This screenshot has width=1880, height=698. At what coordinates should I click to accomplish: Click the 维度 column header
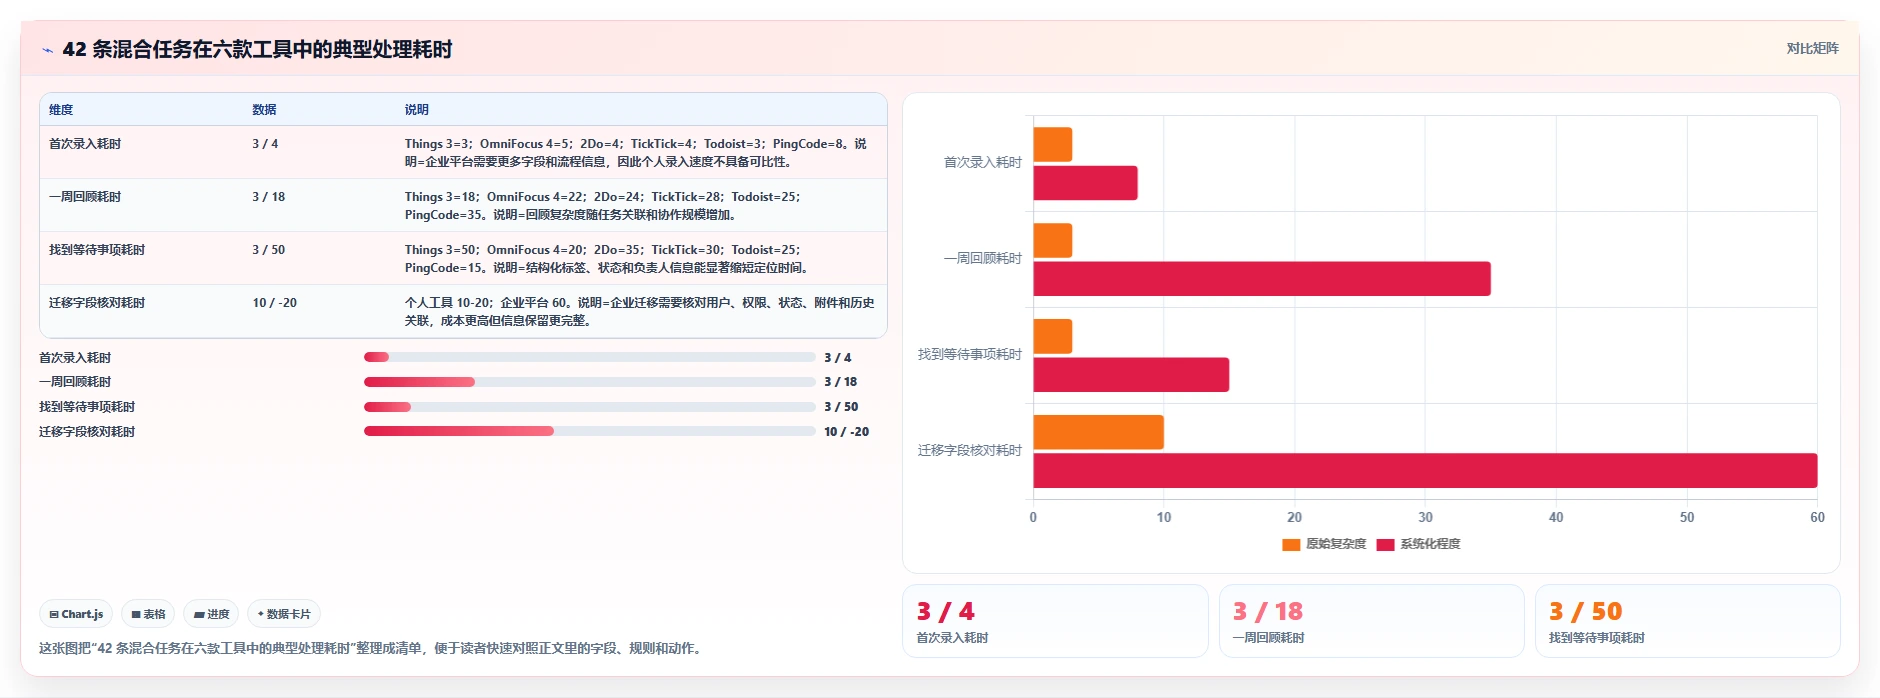coord(61,110)
